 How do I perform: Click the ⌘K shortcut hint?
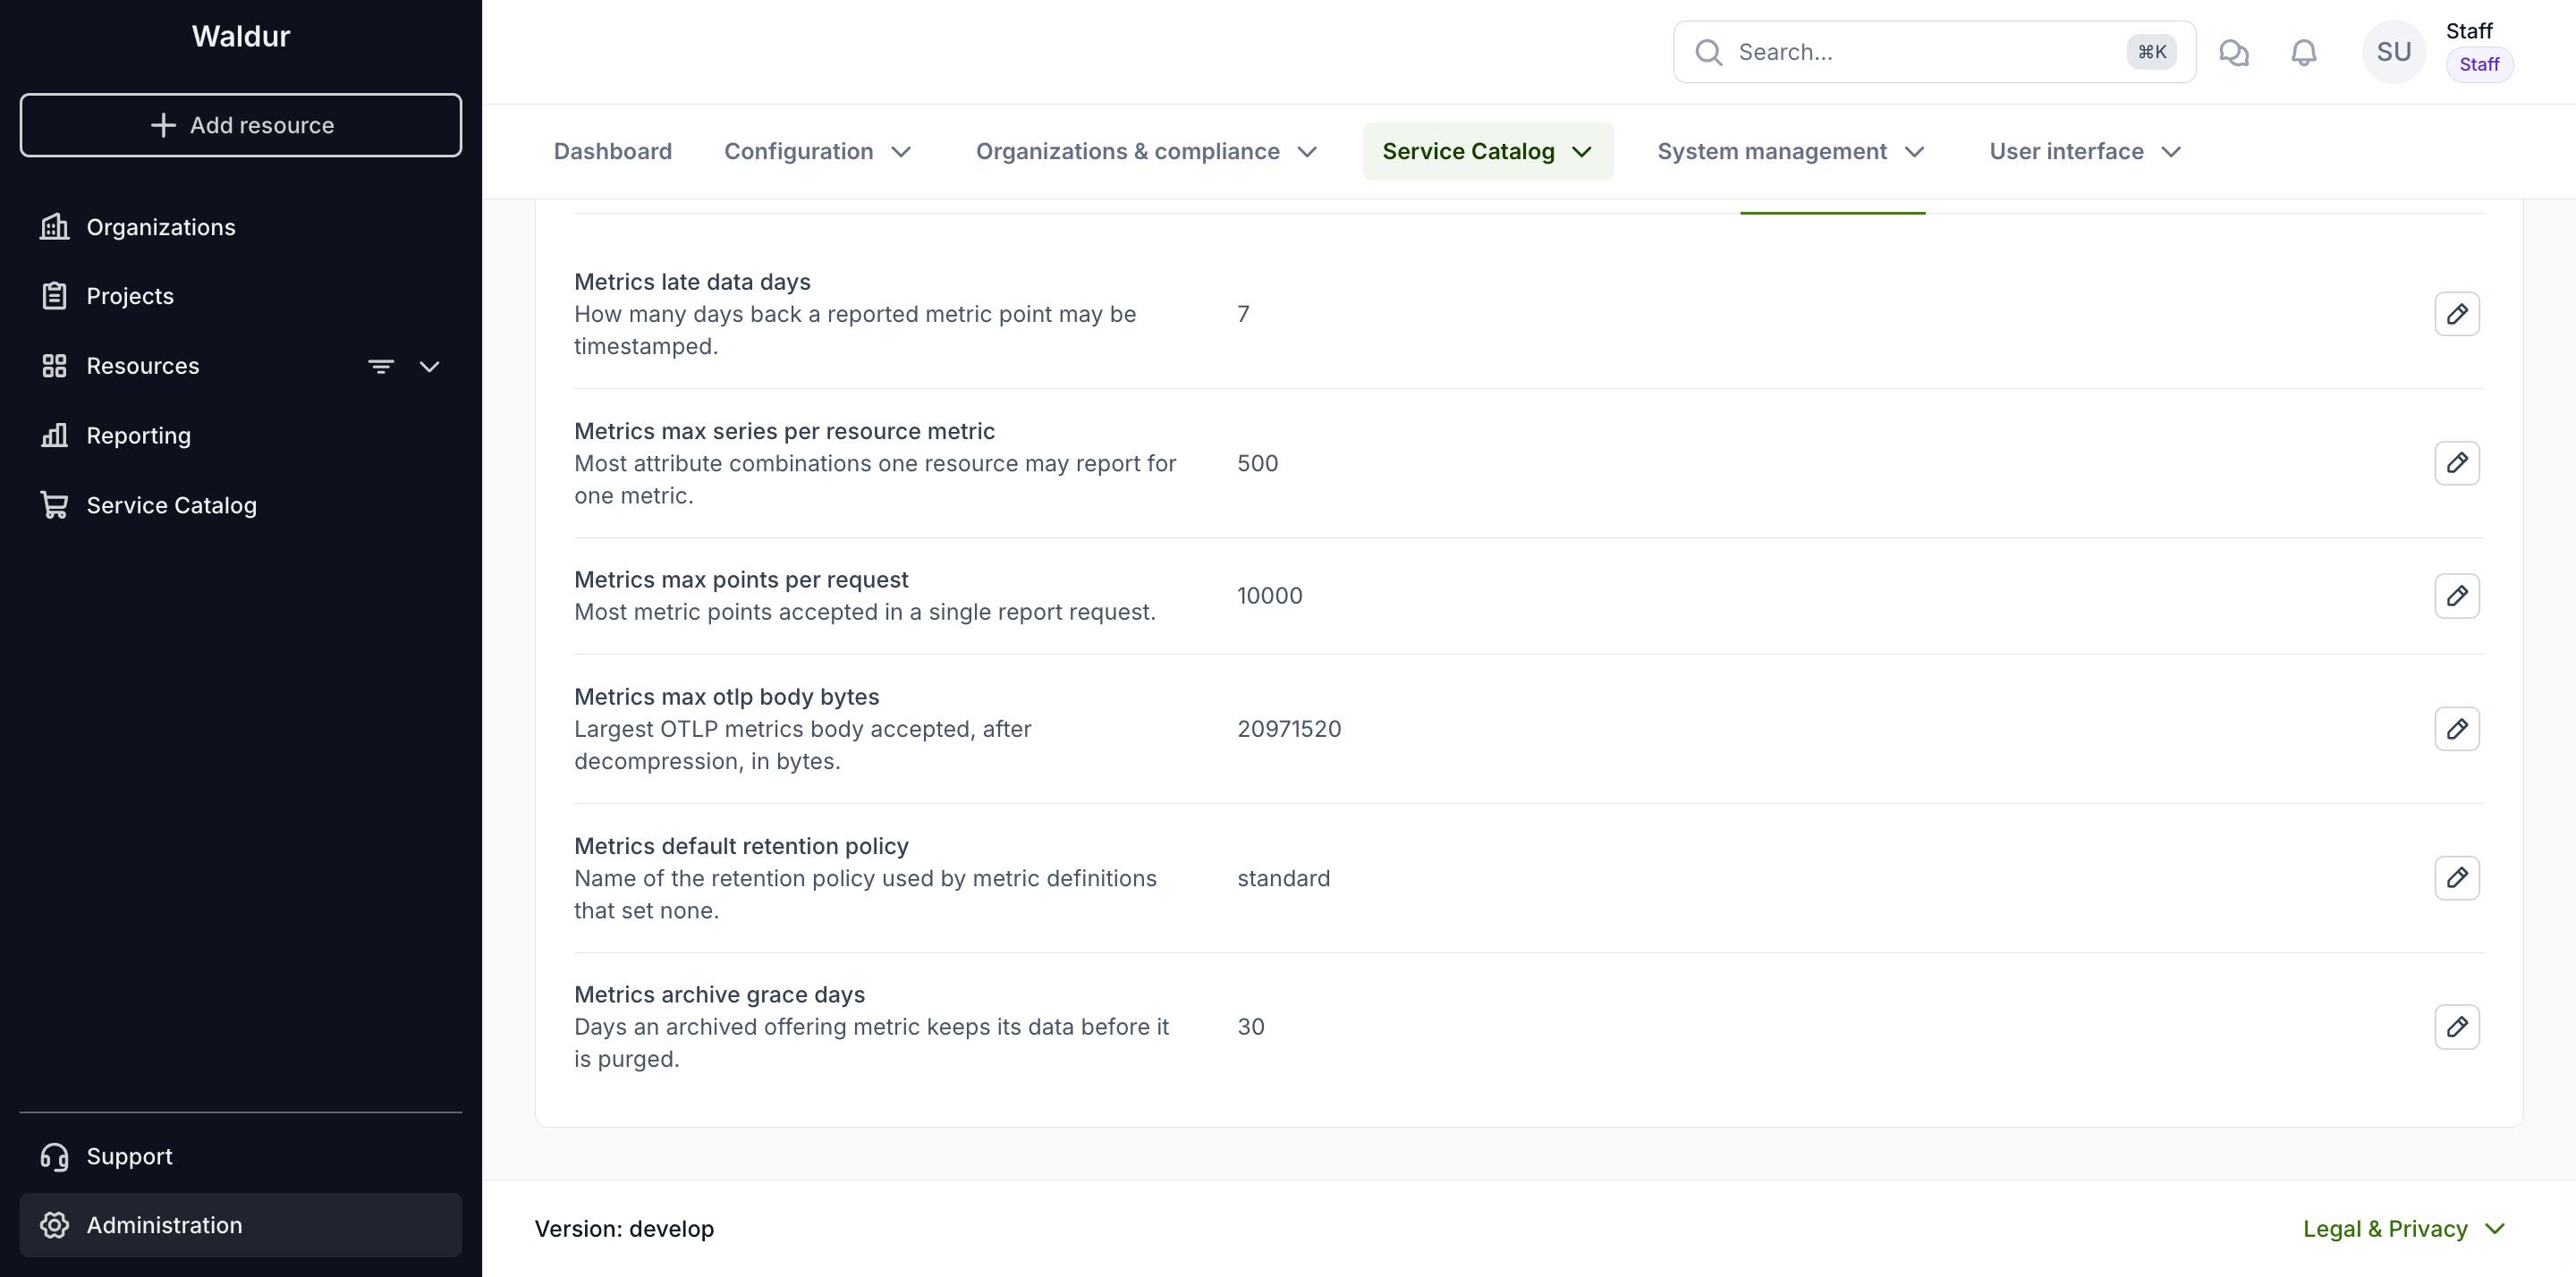[x=2151, y=52]
